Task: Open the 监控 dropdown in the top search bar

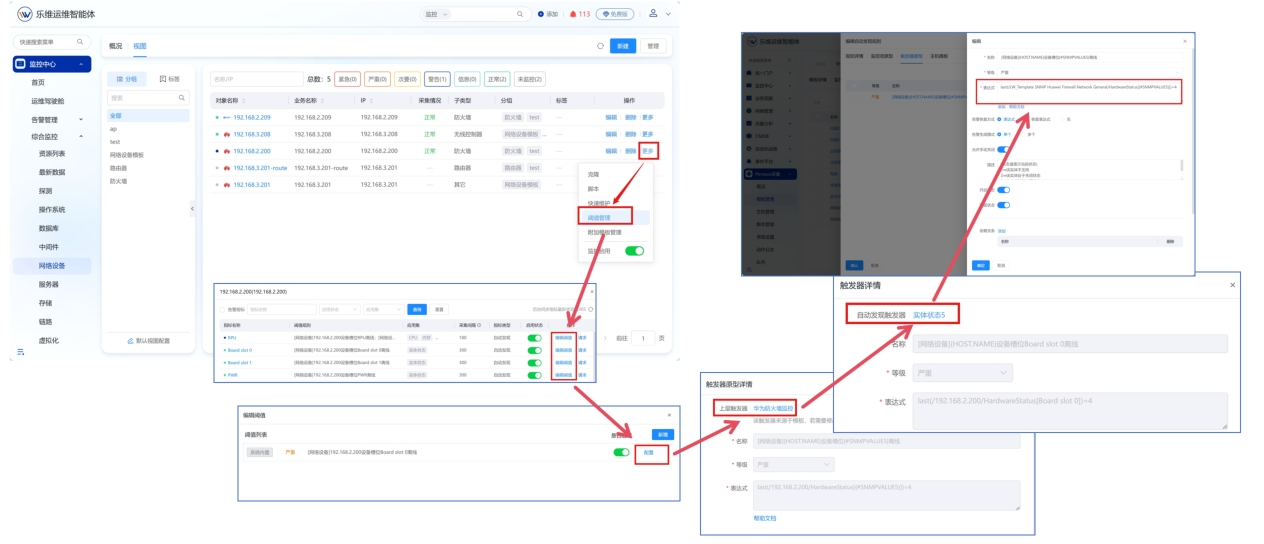Action: pos(436,14)
